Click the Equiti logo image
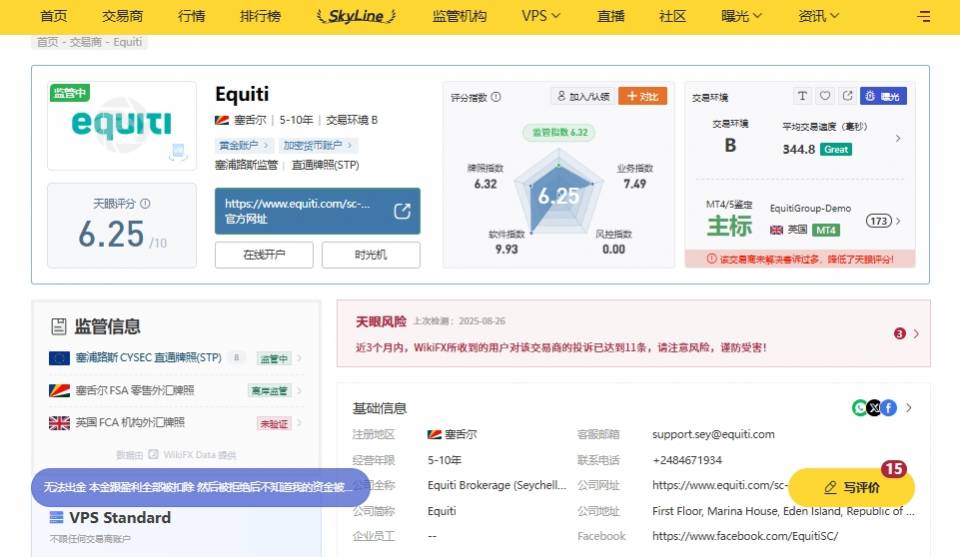Screen dimensions: 960x557 (122, 125)
